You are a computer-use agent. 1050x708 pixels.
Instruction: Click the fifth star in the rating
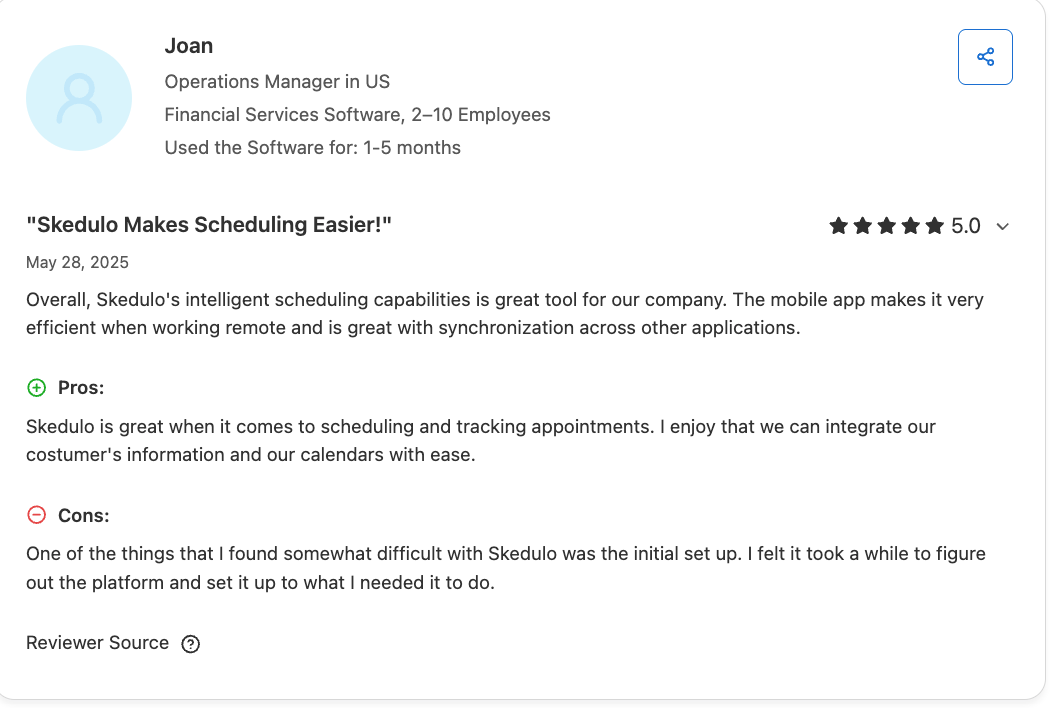[x=934, y=226]
